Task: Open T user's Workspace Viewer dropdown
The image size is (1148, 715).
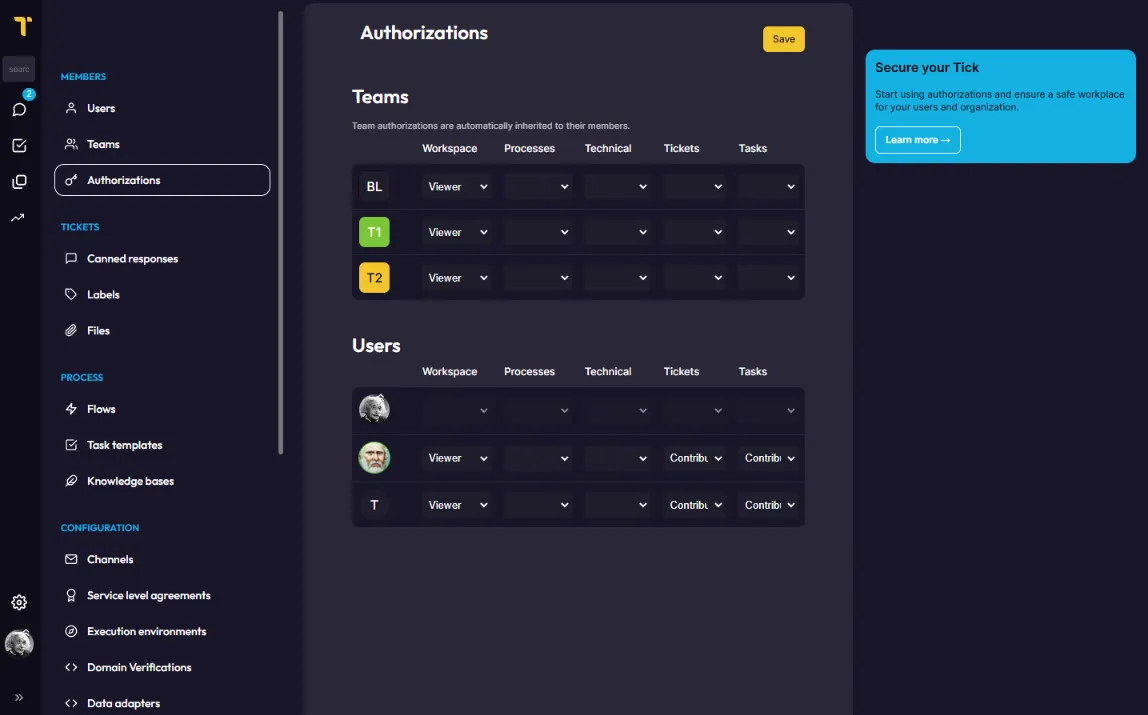Action: click(x=457, y=505)
